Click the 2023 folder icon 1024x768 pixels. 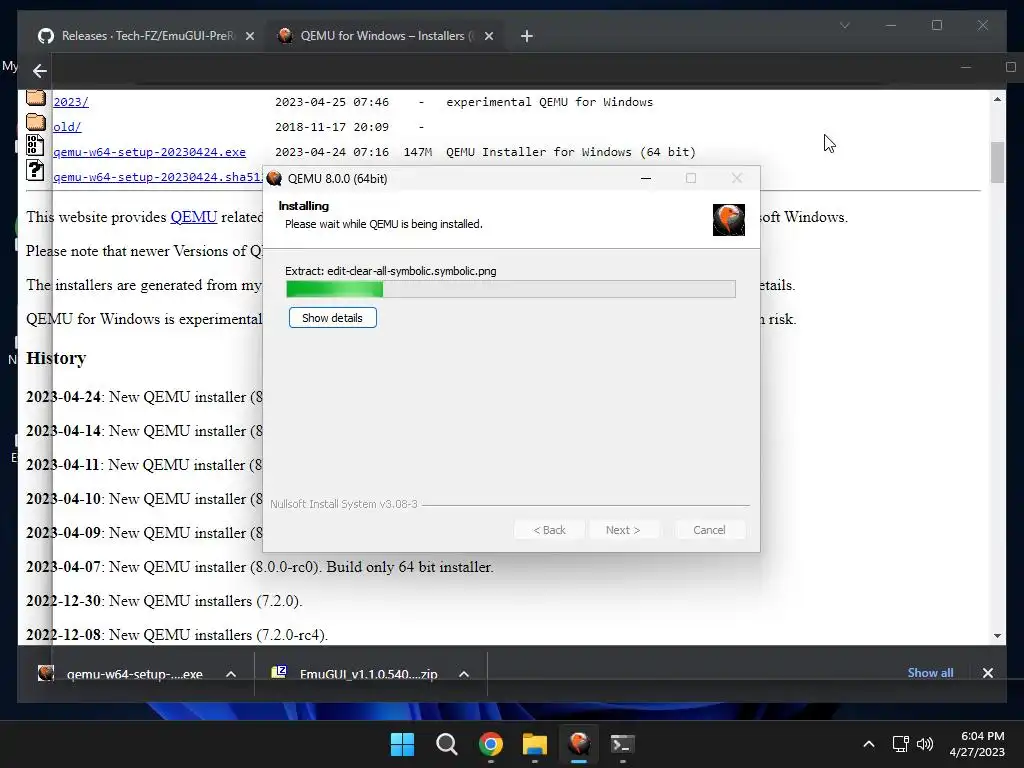[36, 98]
